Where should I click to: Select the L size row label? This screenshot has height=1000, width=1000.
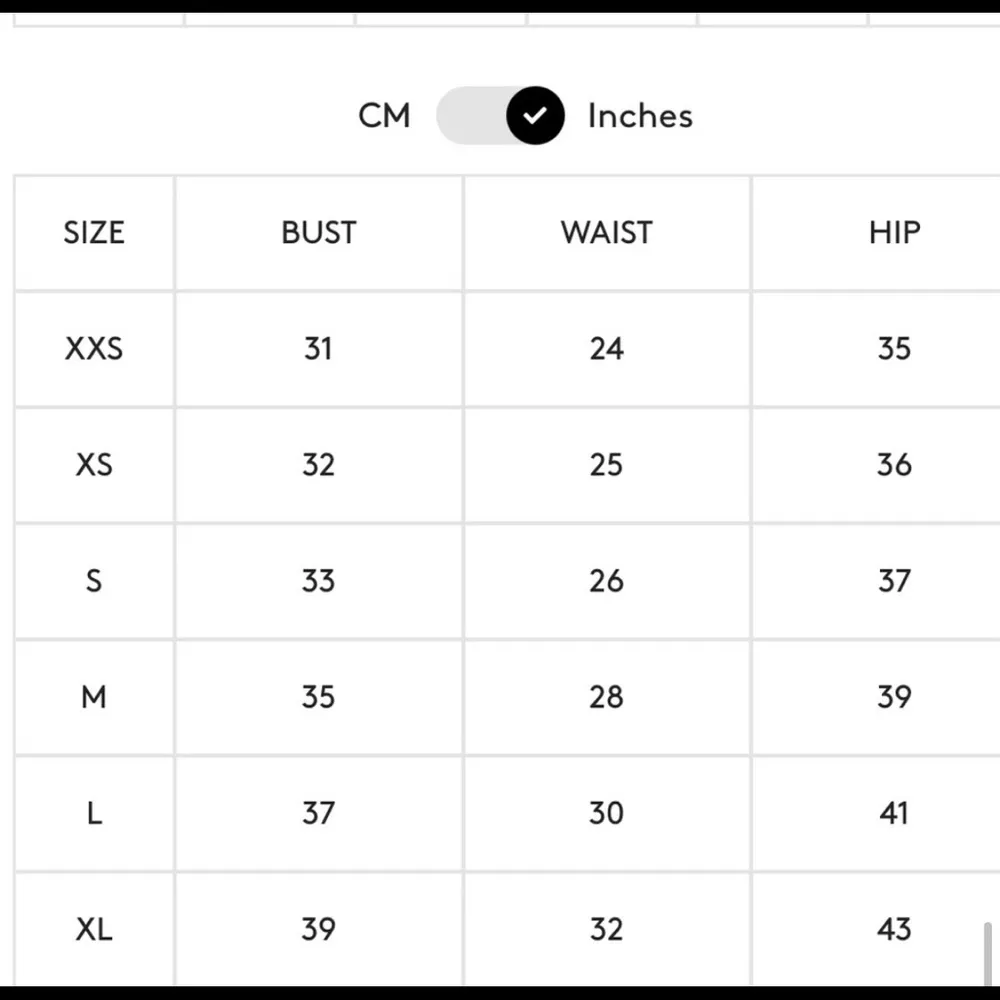pyautogui.click(x=94, y=813)
